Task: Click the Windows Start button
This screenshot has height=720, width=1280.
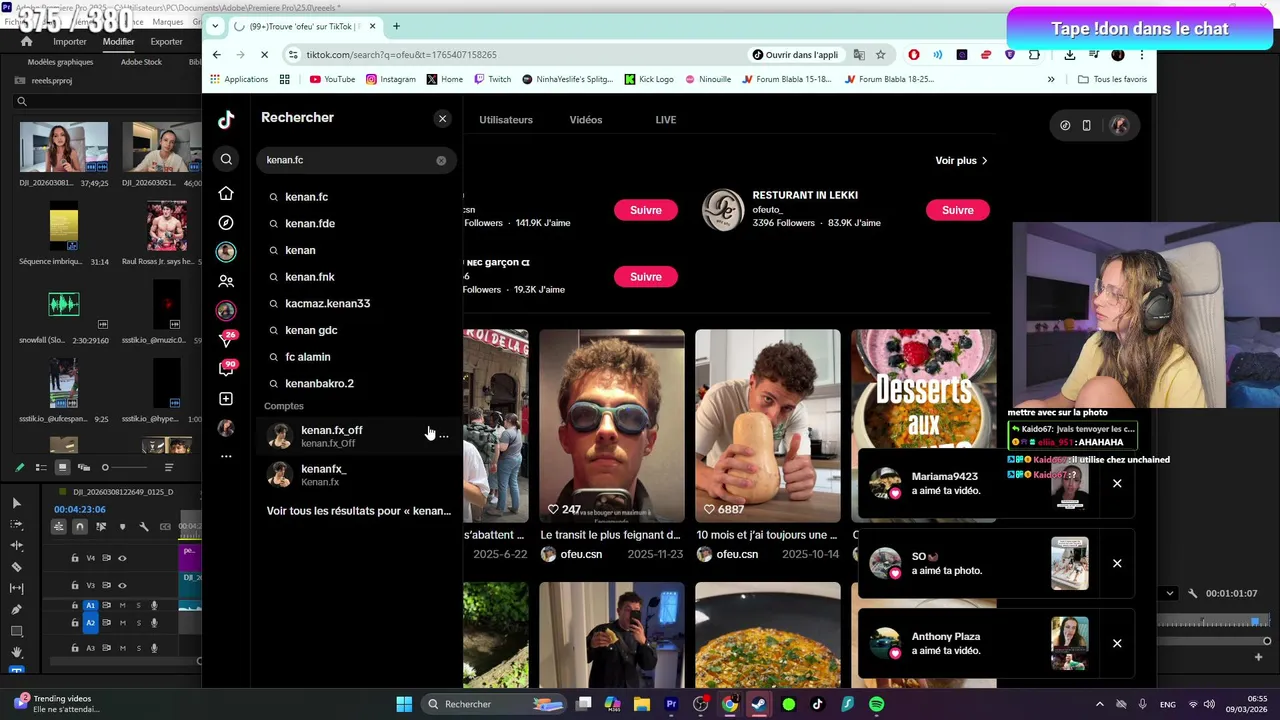Action: (x=404, y=704)
